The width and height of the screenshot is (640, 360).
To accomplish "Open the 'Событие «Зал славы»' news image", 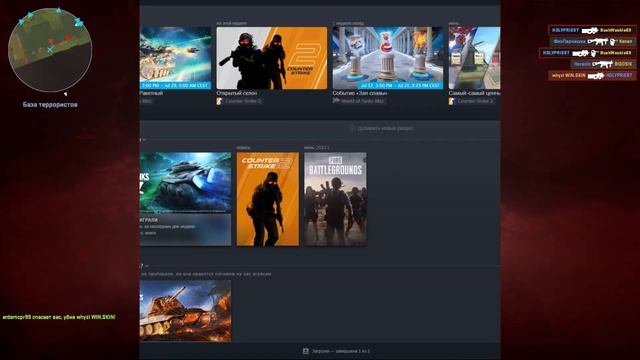I will coord(388,58).
